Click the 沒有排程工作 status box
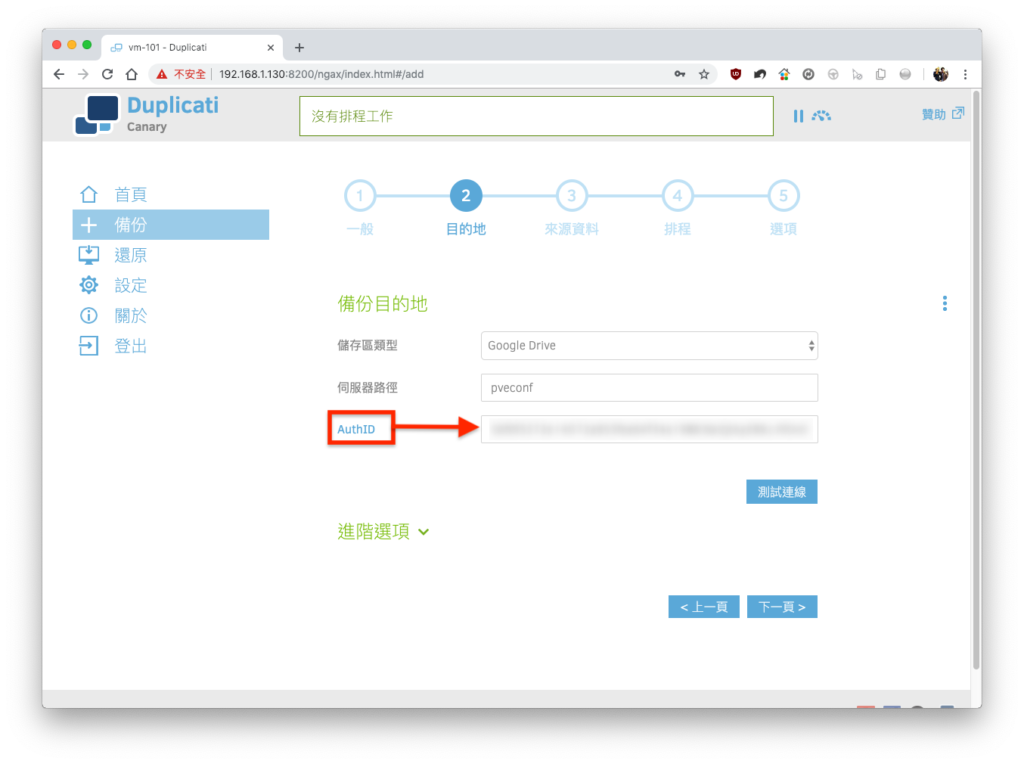This screenshot has width=1024, height=764. 536,116
